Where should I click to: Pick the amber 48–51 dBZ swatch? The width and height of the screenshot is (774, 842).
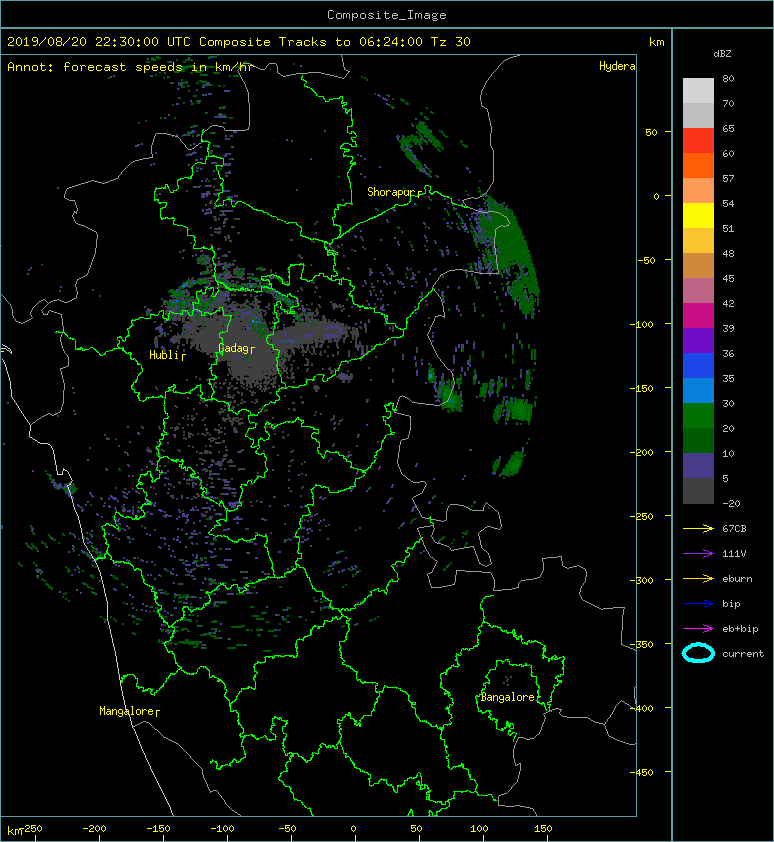698,241
